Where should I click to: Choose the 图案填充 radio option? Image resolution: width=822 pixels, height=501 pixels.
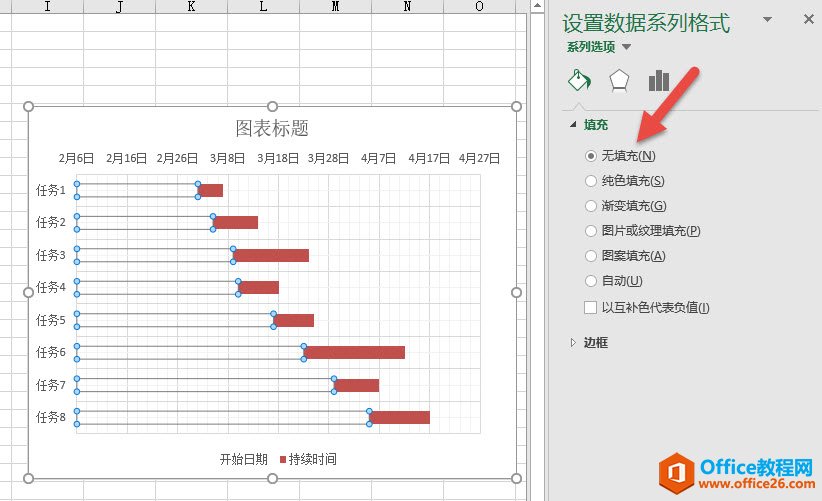592,256
